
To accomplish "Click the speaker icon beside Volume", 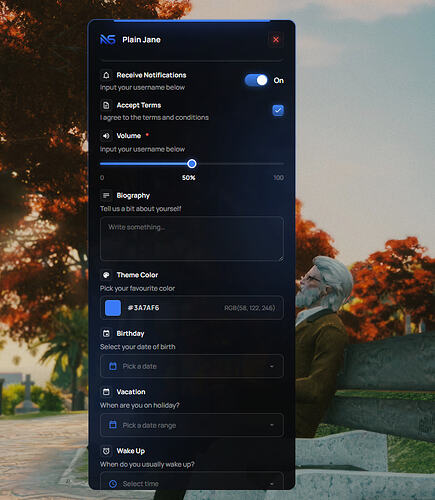I will 106,136.
